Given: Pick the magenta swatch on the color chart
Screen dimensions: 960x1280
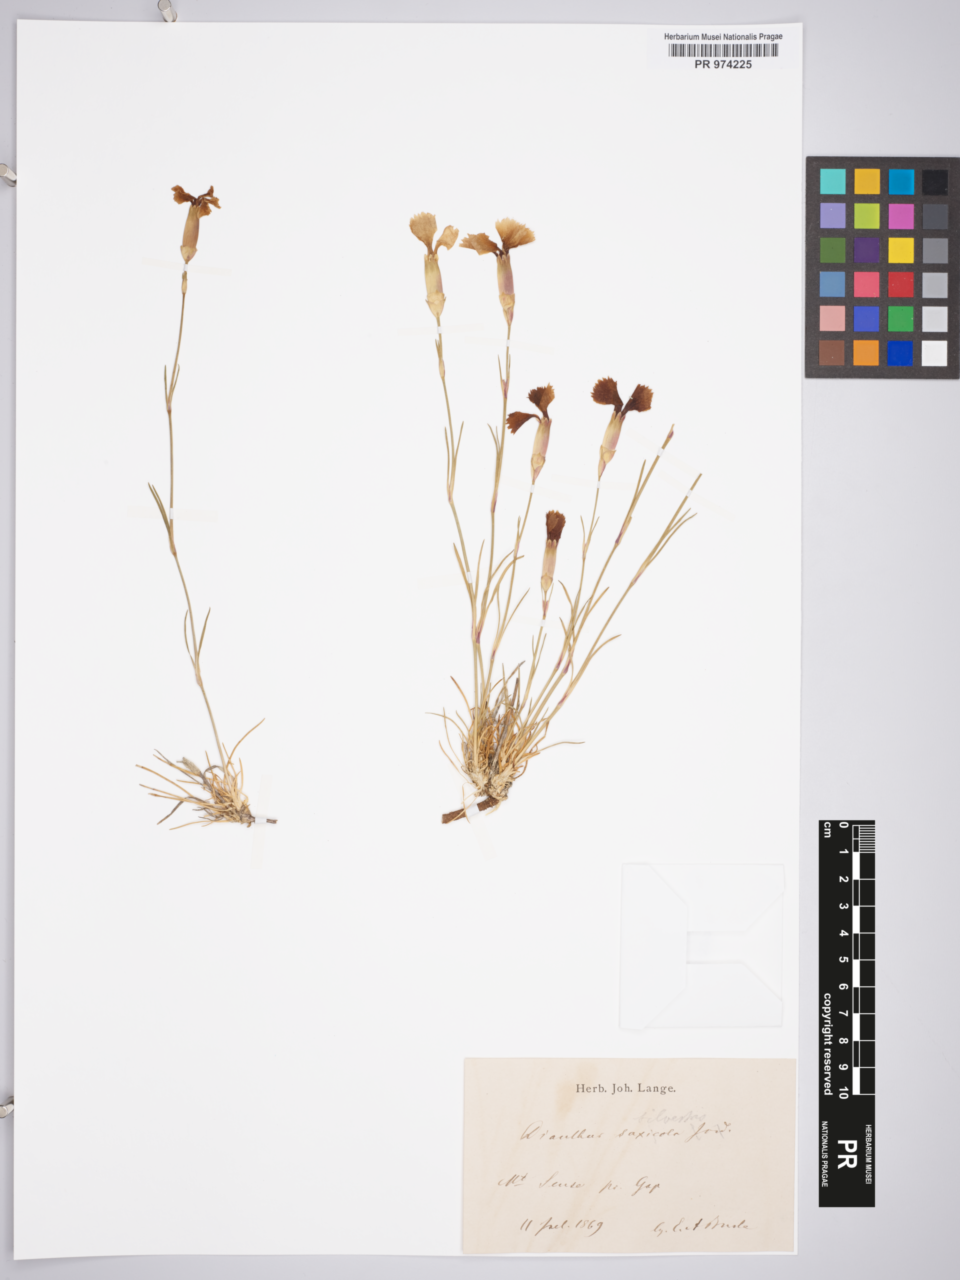Looking at the screenshot, I should pos(900,216).
